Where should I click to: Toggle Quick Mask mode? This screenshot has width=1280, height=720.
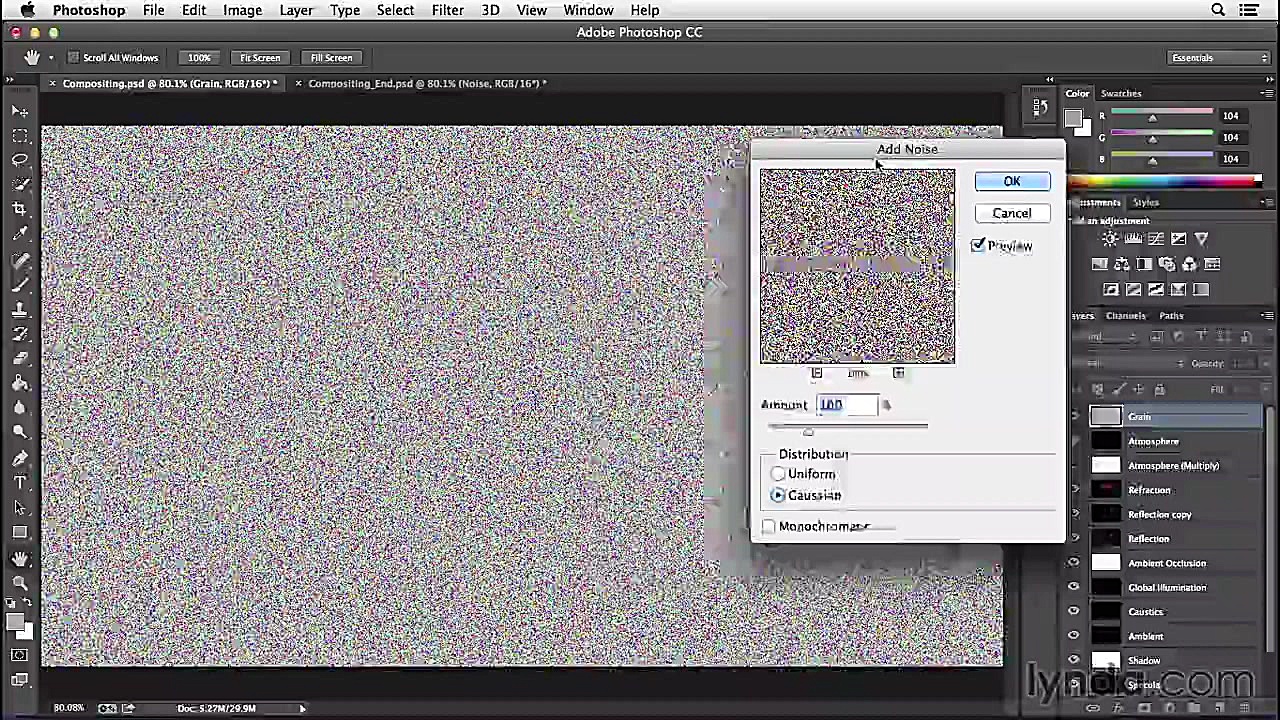(20, 656)
